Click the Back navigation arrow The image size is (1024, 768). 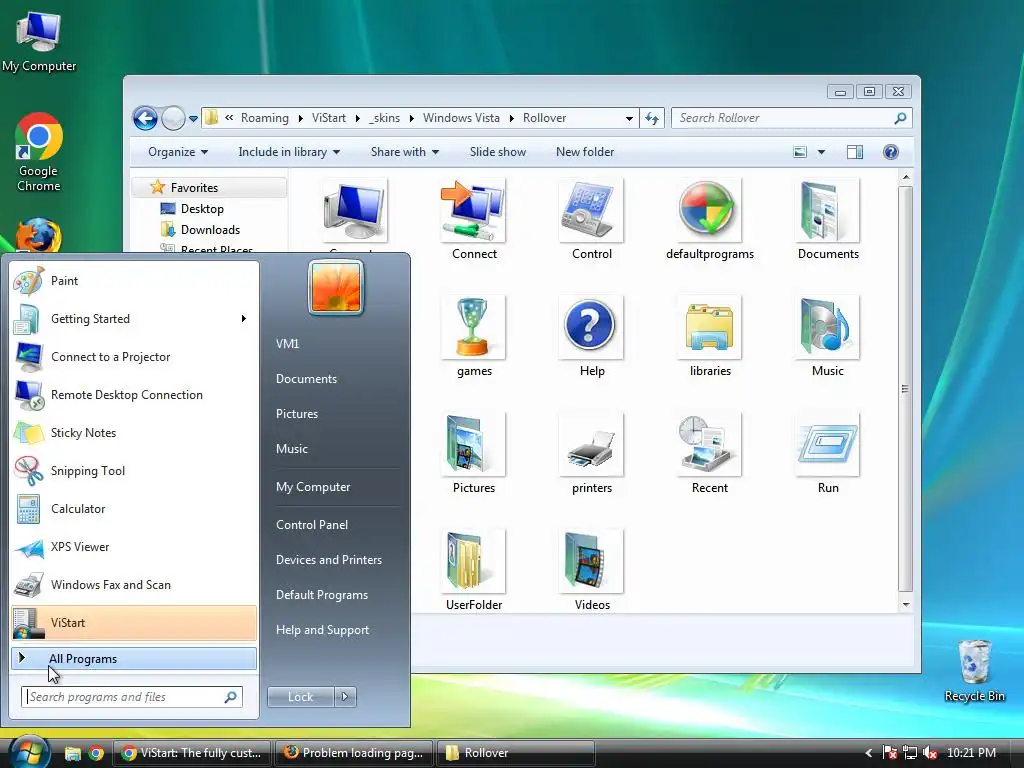tap(145, 118)
